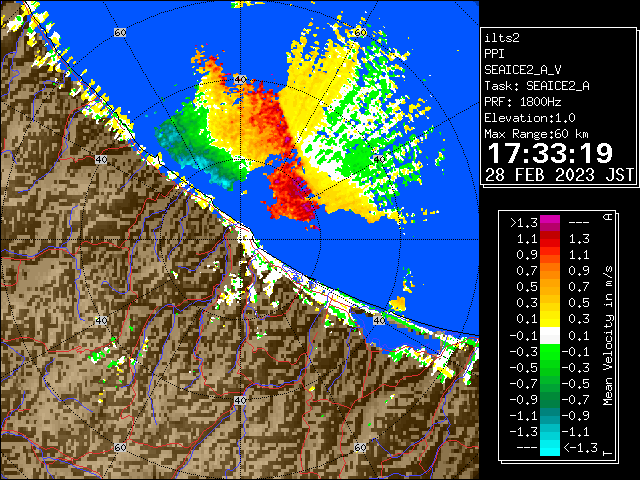Image resolution: width=640 pixels, height=480 pixels.
Task: Click the 'Max Range:60 km' line
Action: point(536,134)
